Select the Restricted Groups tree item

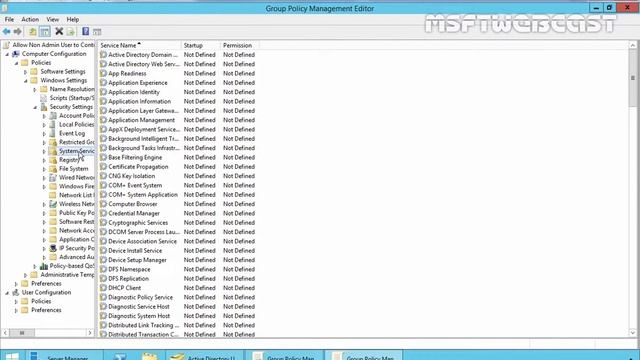(76, 142)
